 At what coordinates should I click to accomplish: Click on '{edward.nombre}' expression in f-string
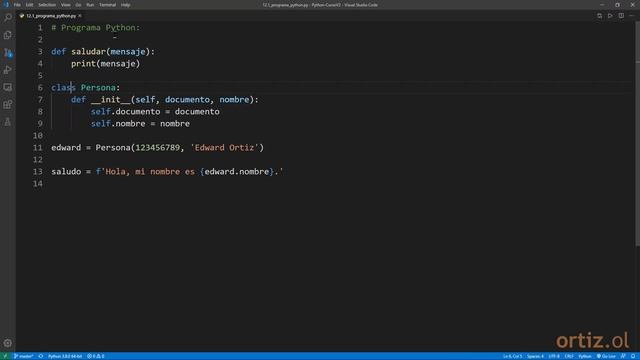tap(237, 172)
